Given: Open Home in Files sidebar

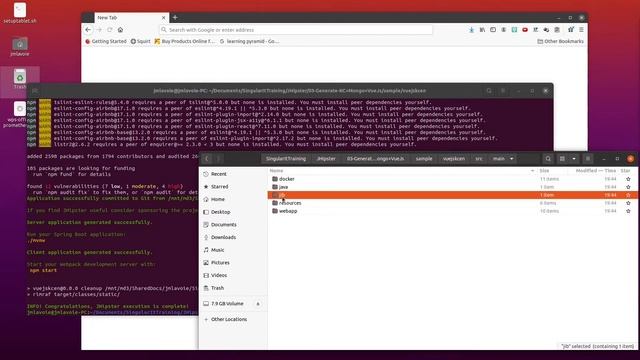Looking at the screenshot, I should pyautogui.click(x=233, y=199).
